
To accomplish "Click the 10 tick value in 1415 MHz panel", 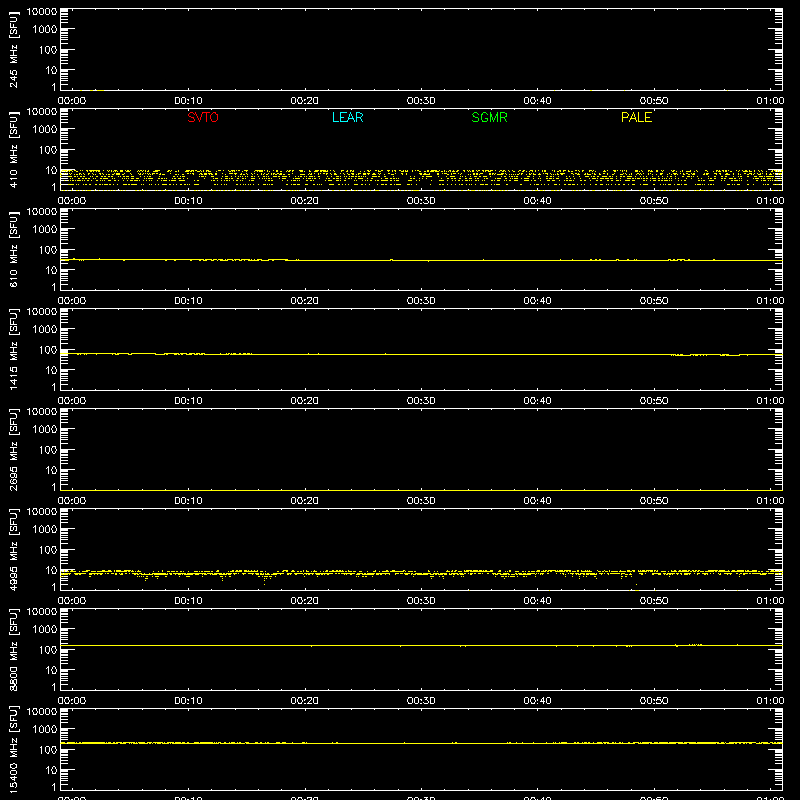I will point(52,370).
